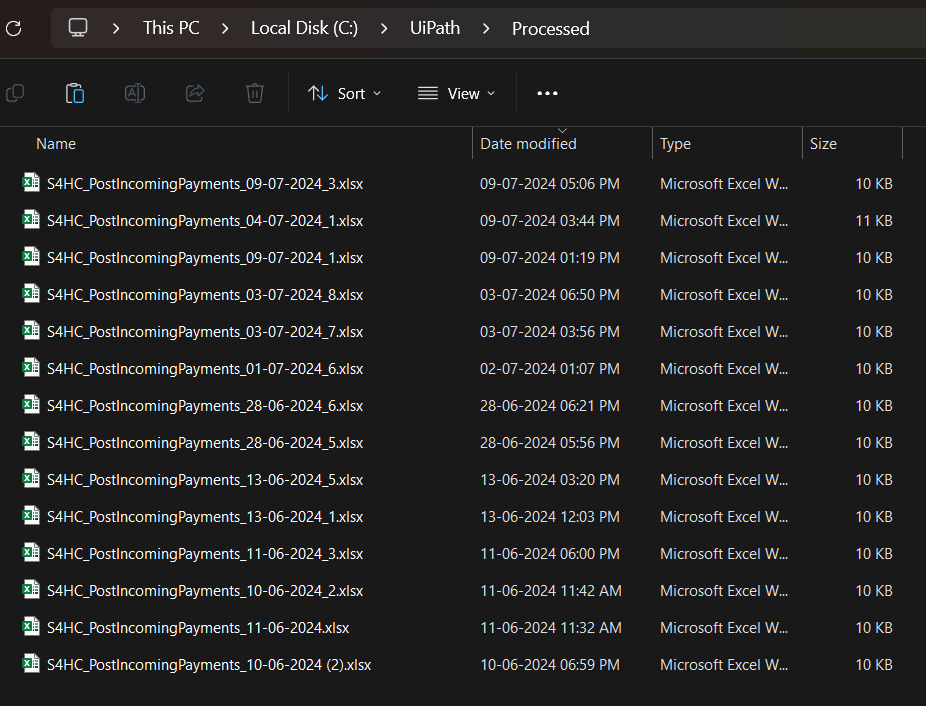Click date 03-07-2024 06:50 PM
The width and height of the screenshot is (926, 706).
[x=550, y=295]
